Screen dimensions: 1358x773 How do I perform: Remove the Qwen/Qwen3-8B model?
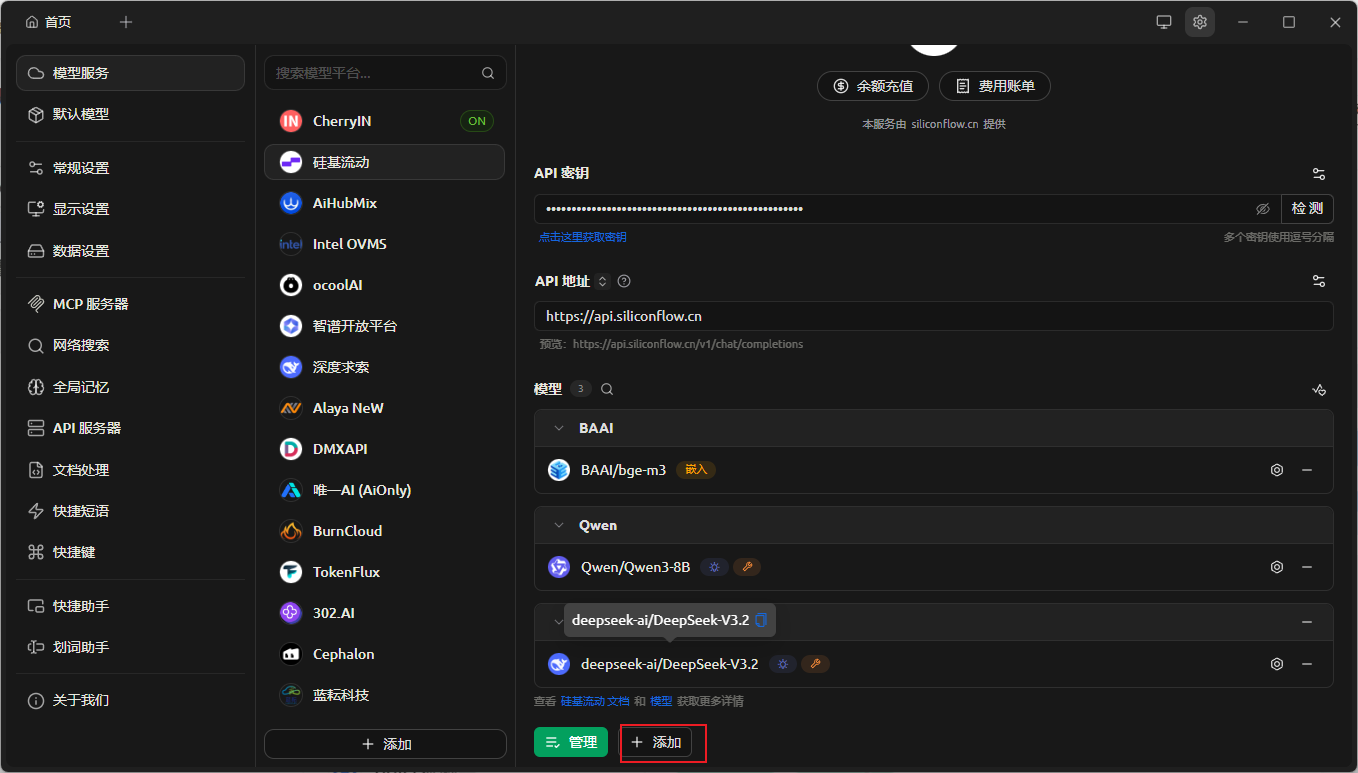coord(1307,567)
